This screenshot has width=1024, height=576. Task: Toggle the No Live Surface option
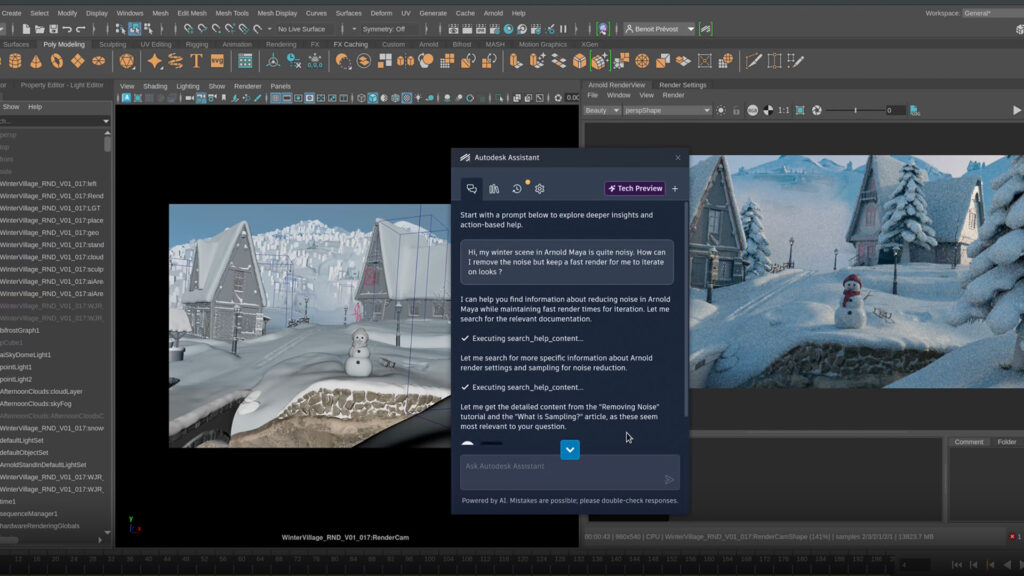pos(301,29)
